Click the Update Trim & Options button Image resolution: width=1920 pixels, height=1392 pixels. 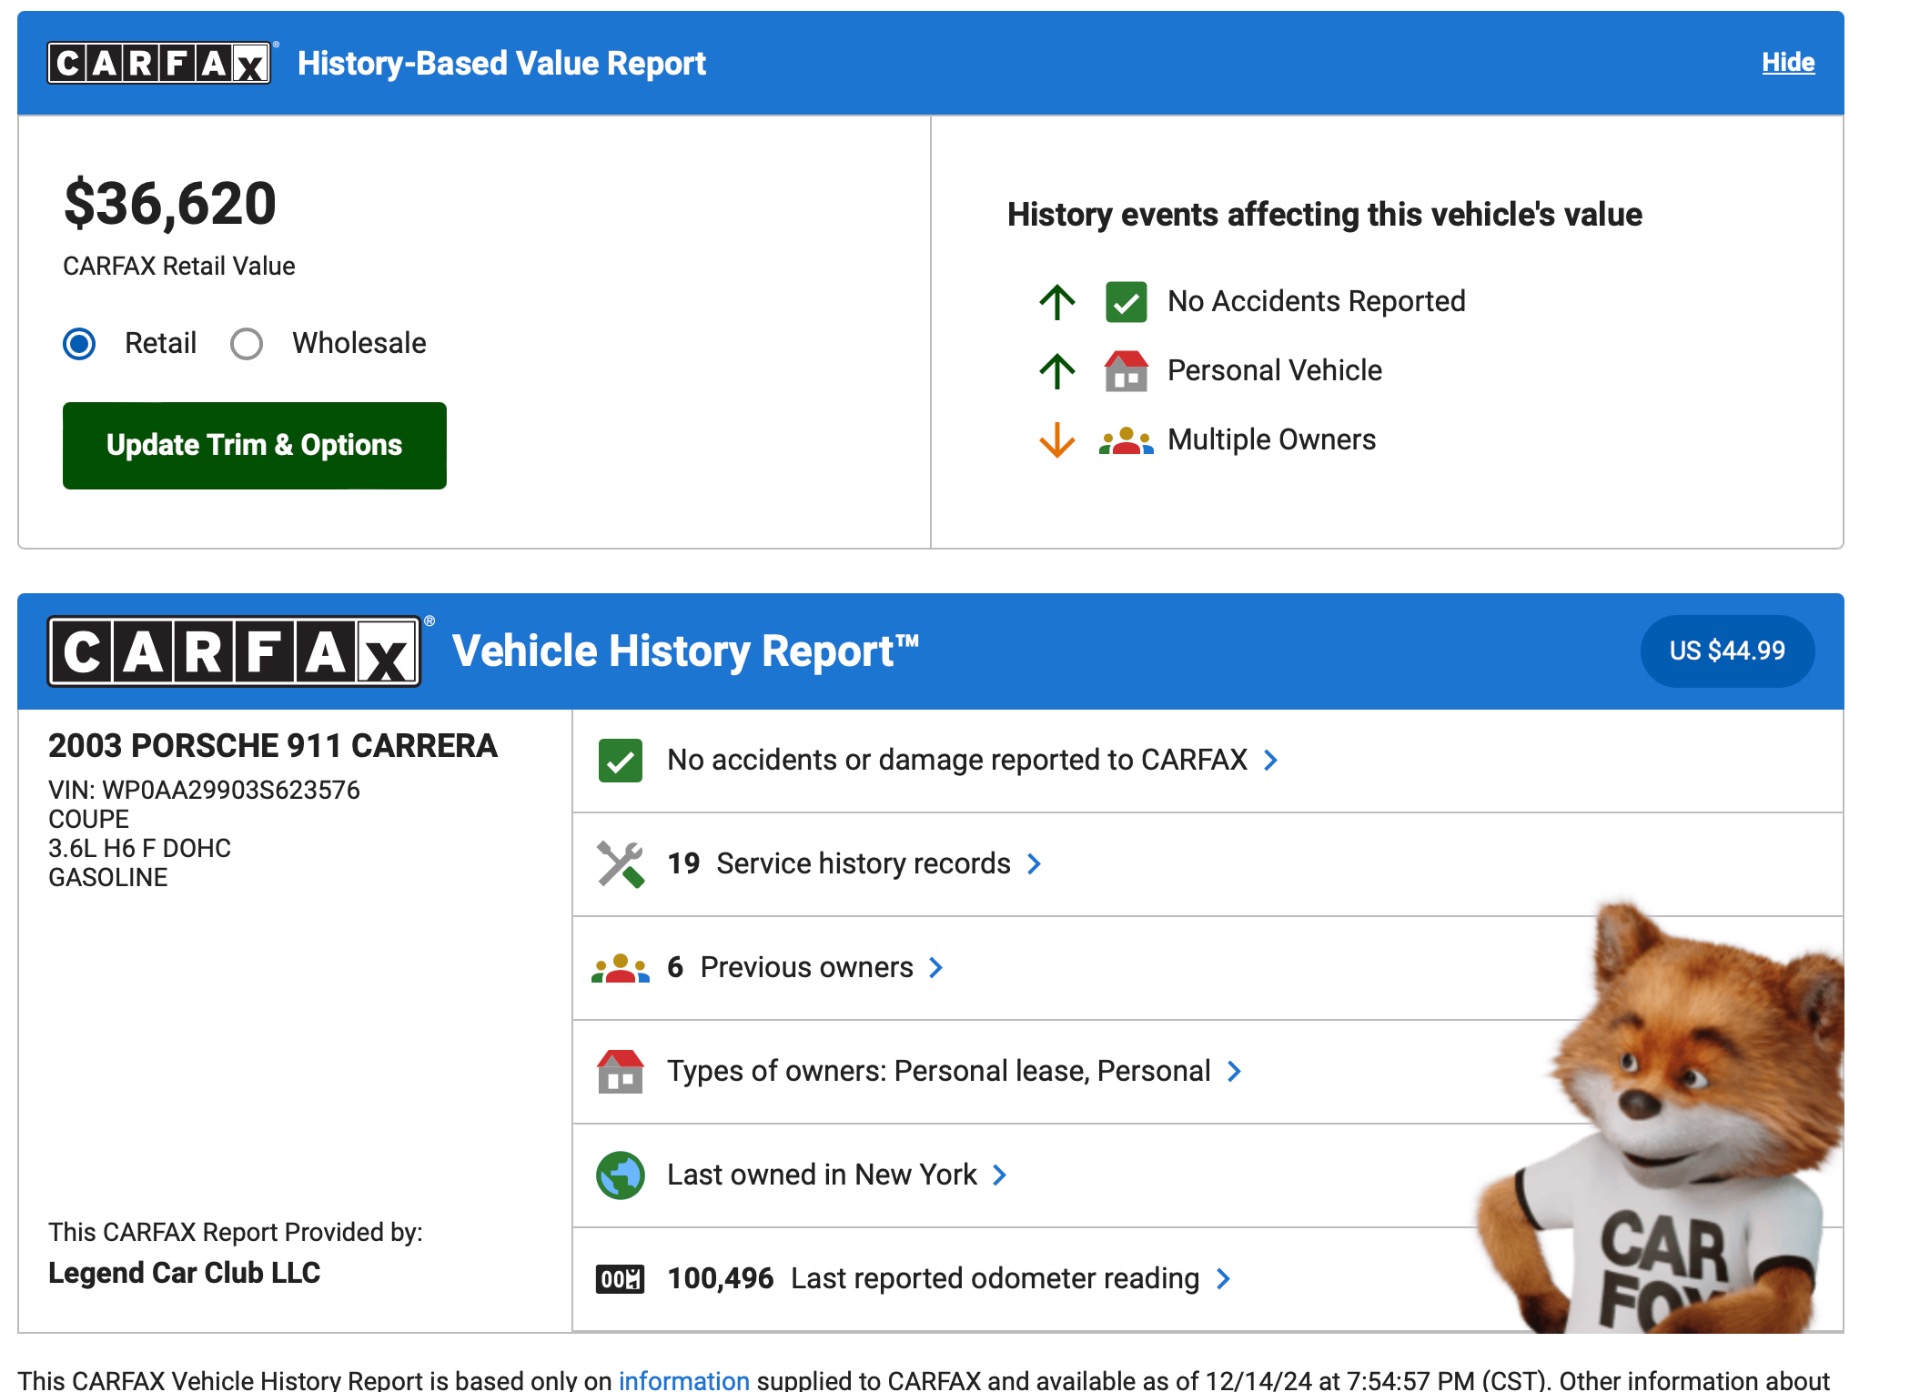[254, 446]
